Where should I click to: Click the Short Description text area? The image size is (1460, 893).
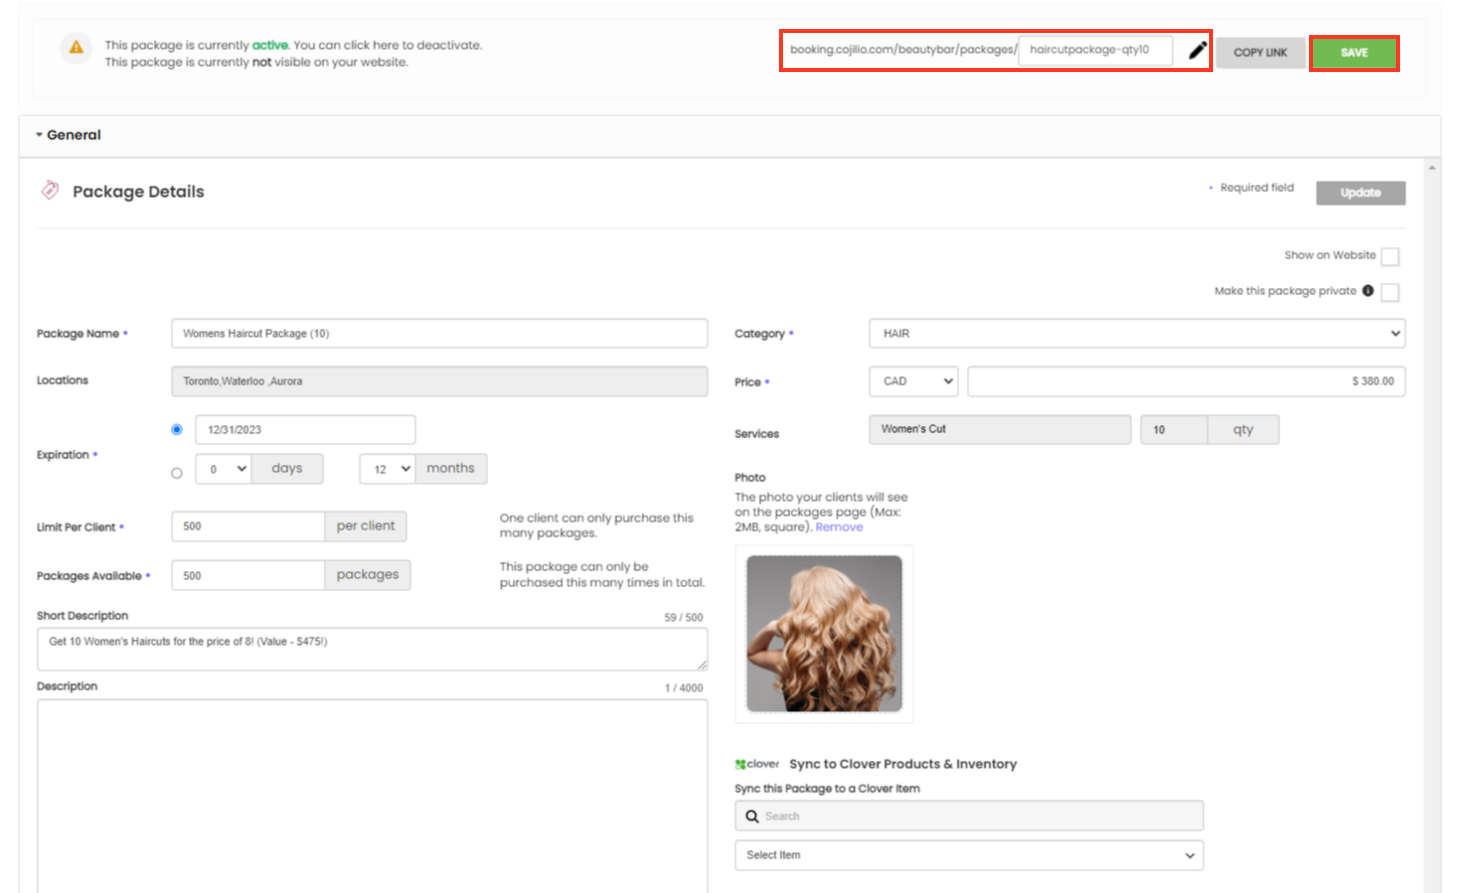(372, 649)
